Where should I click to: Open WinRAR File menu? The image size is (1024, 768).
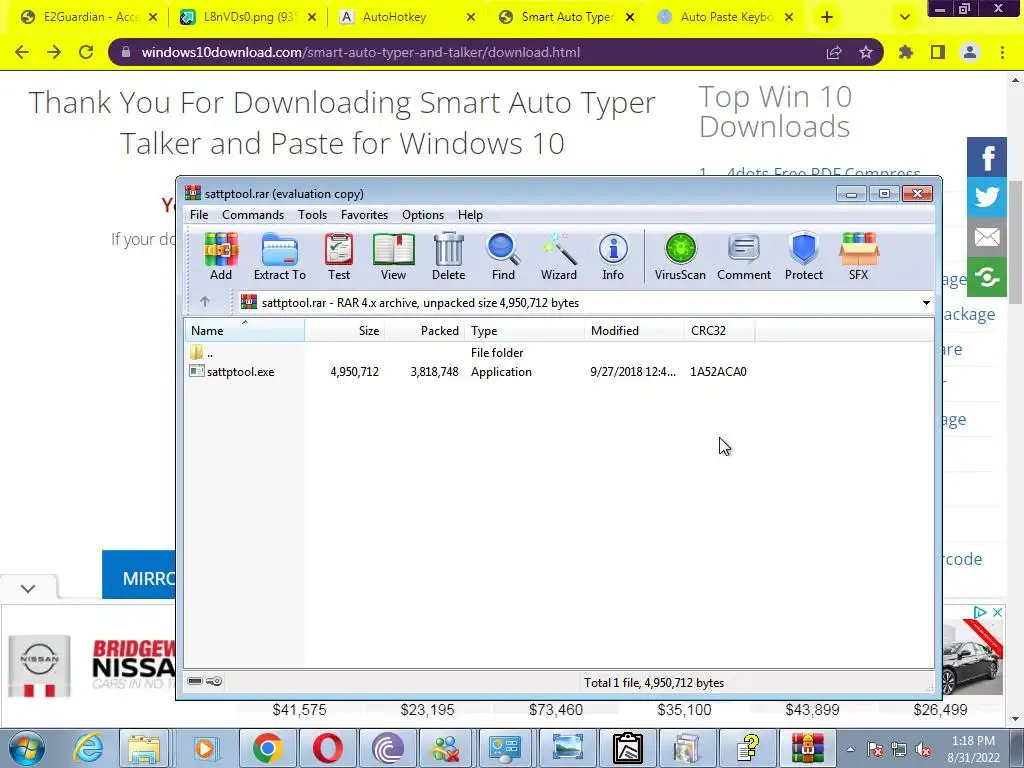point(199,215)
